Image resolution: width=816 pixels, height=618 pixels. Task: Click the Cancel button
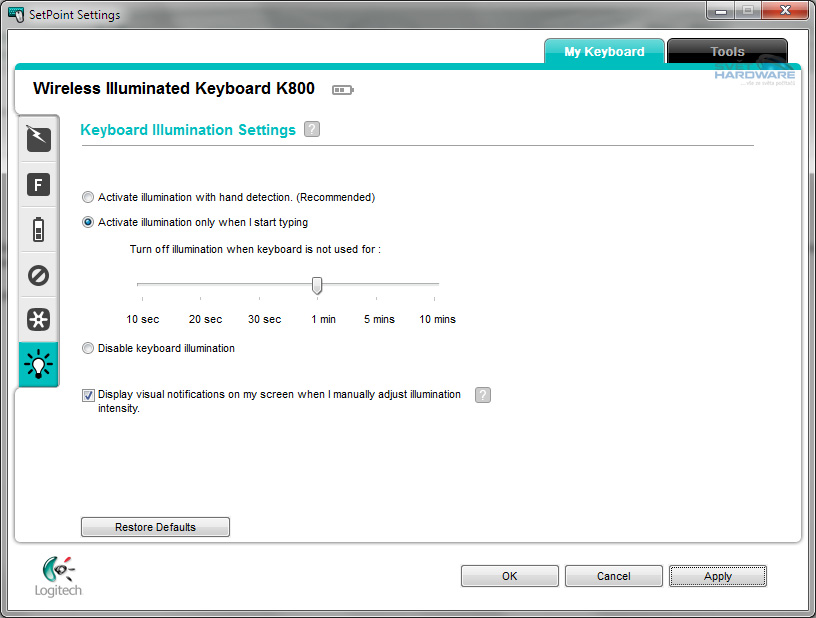[613, 576]
